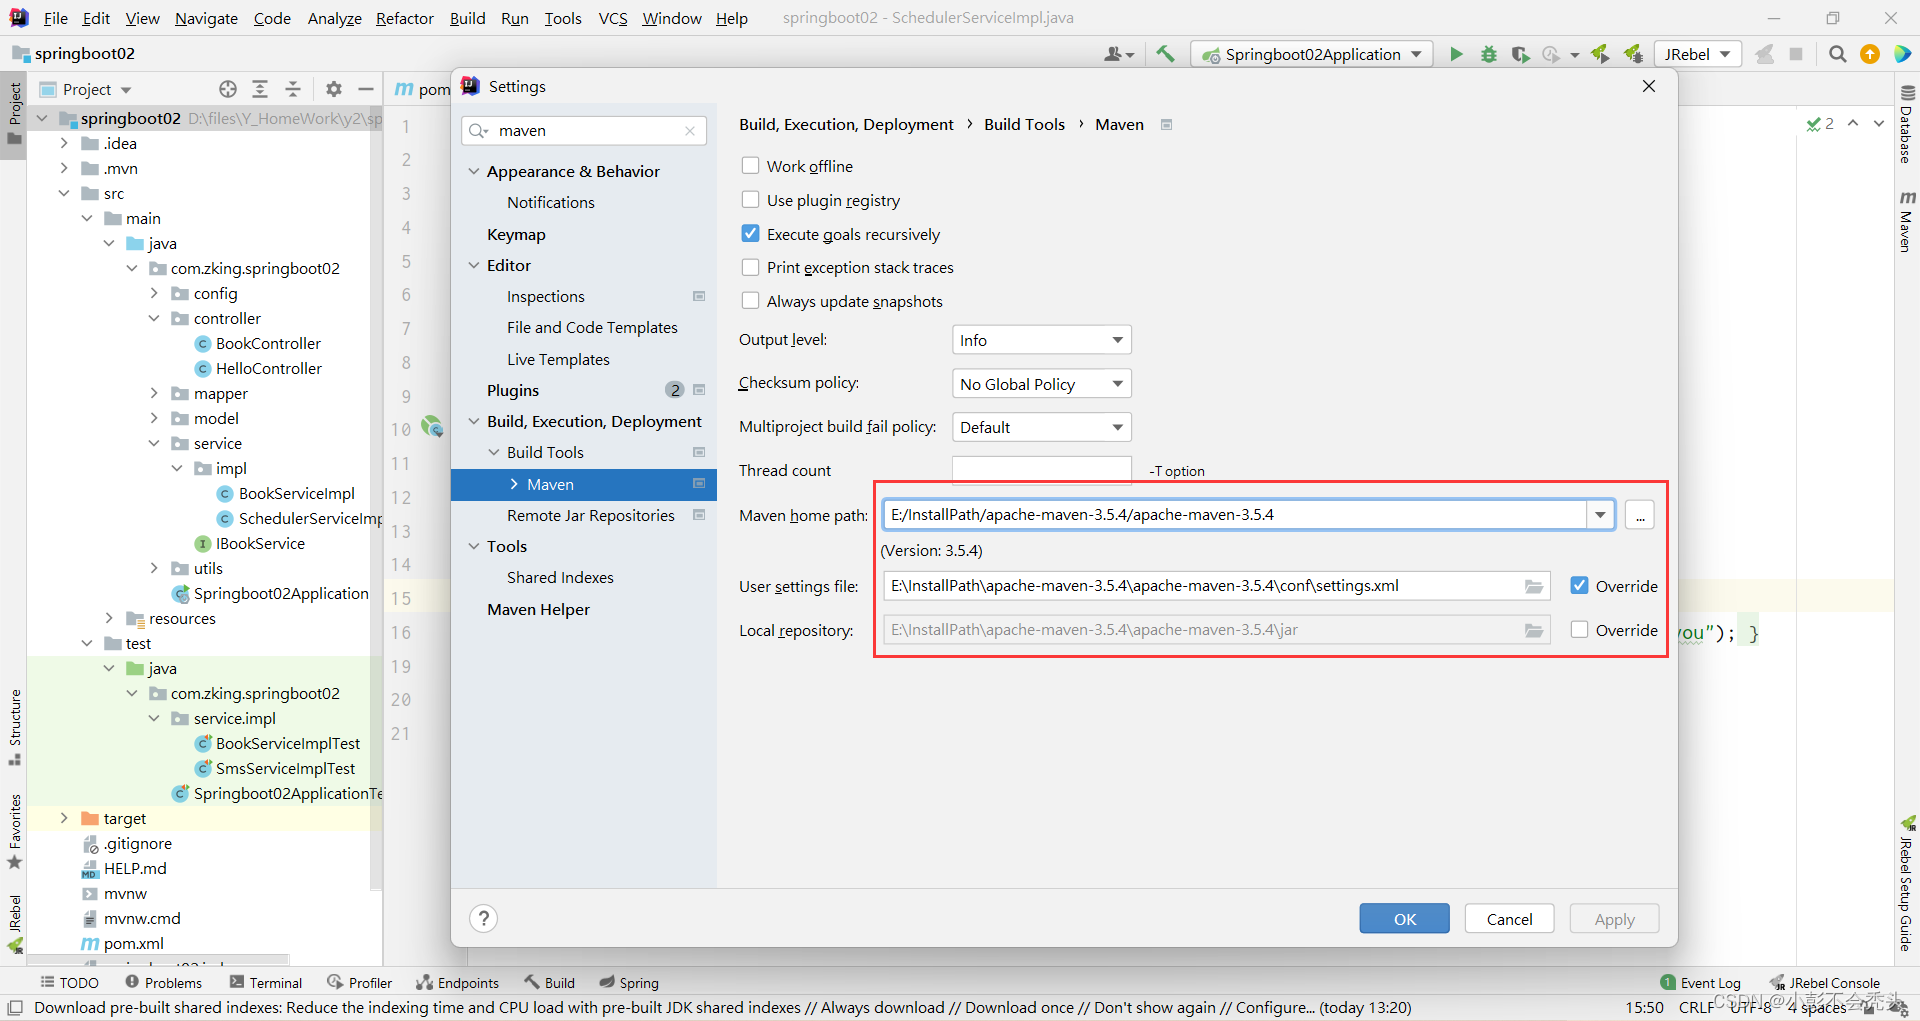This screenshot has width=1920, height=1021.
Task: Click CRLF line separator in status bar
Action: 1696,1007
